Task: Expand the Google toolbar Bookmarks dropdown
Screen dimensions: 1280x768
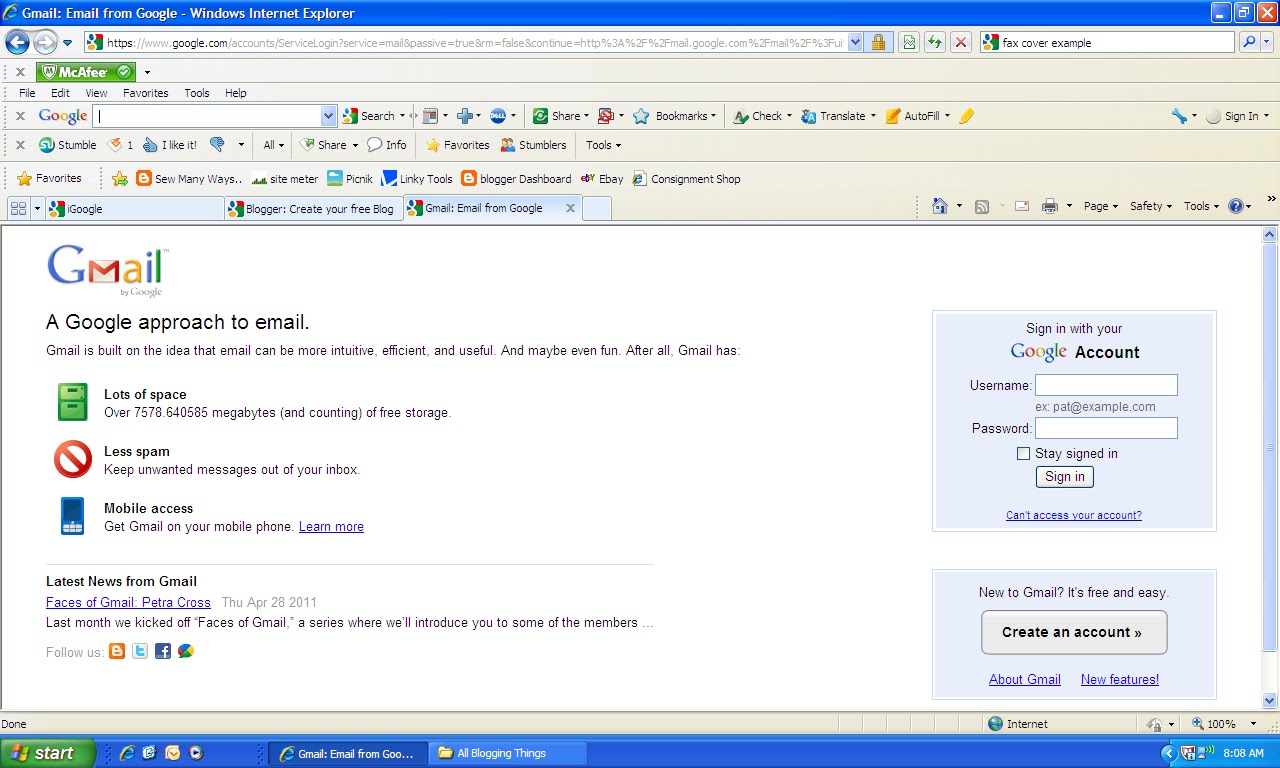Action: point(714,116)
